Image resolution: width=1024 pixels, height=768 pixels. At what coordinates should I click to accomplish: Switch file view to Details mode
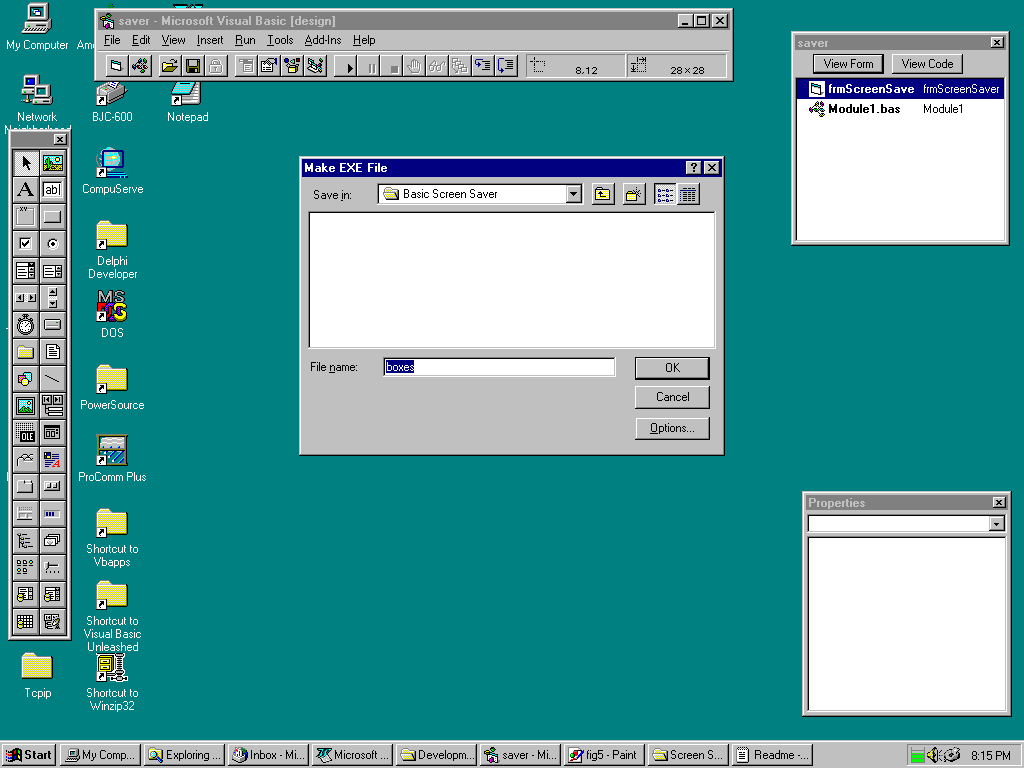tap(688, 194)
